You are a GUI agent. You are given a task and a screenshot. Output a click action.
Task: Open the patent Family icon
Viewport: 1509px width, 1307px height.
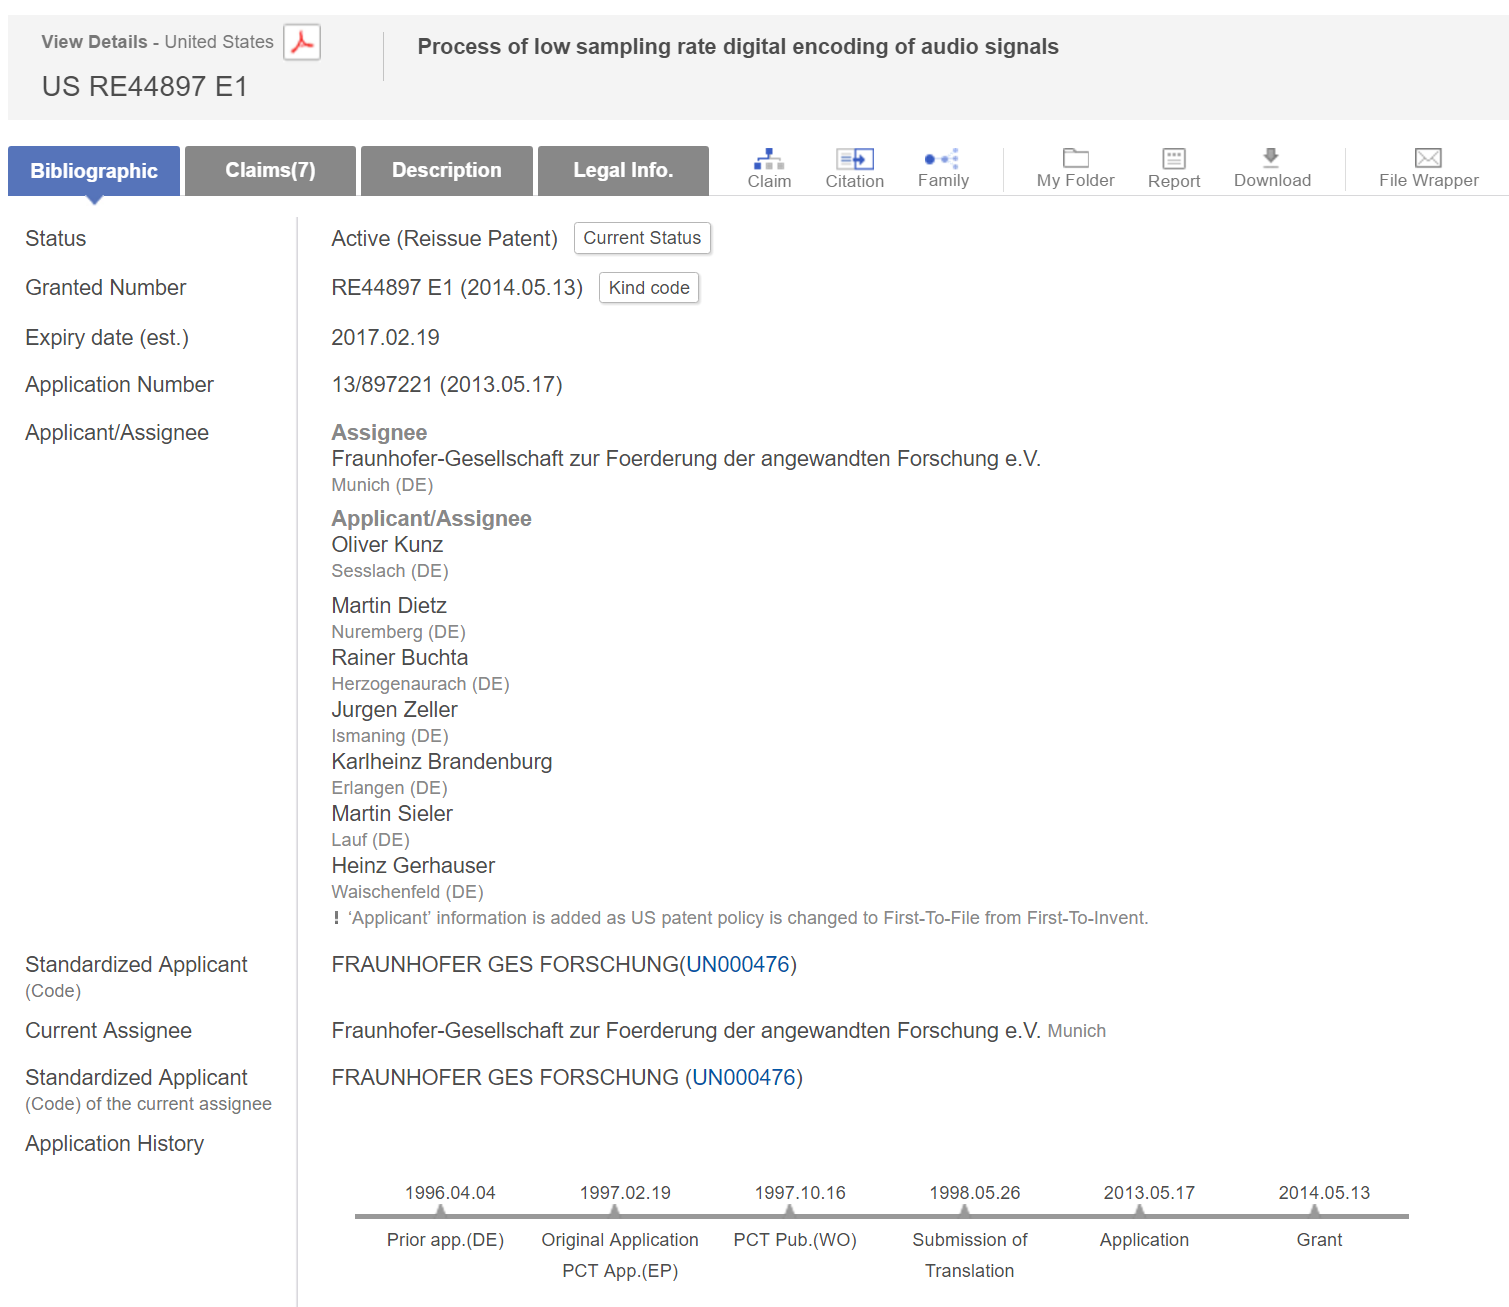(x=942, y=159)
